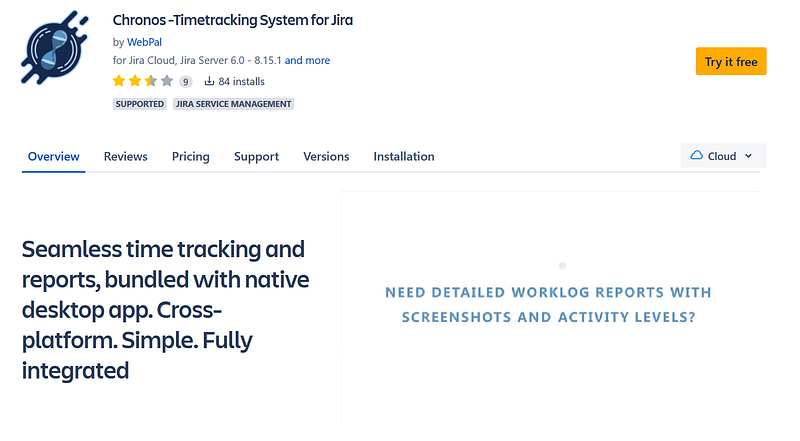800x441 pixels.
Task: Click the 'Seamless time tracking' headline text
Action: pyautogui.click(x=165, y=310)
